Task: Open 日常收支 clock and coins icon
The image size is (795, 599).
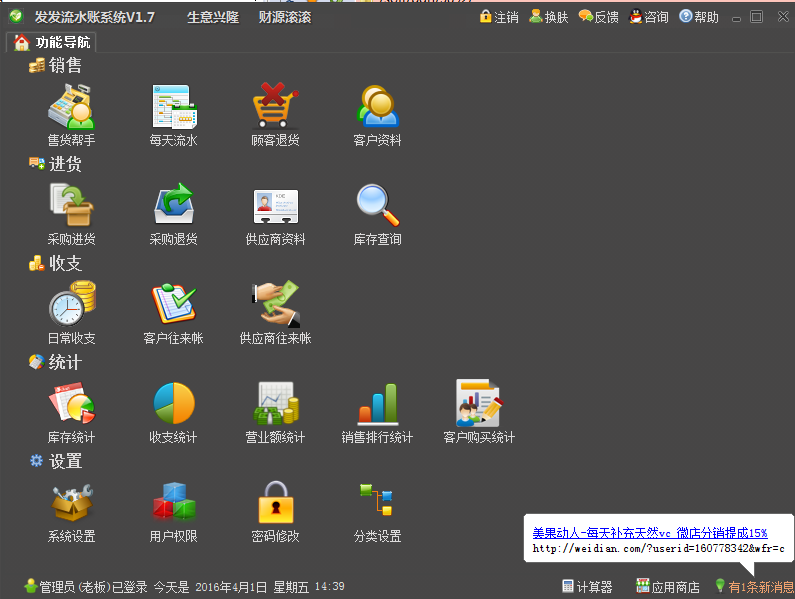Action: [71, 304]
